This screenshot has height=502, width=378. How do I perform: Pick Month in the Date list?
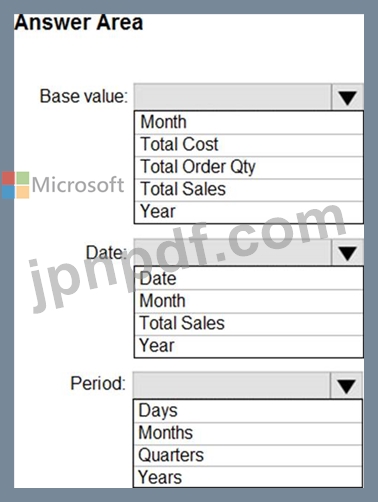[x=249, y=301]
